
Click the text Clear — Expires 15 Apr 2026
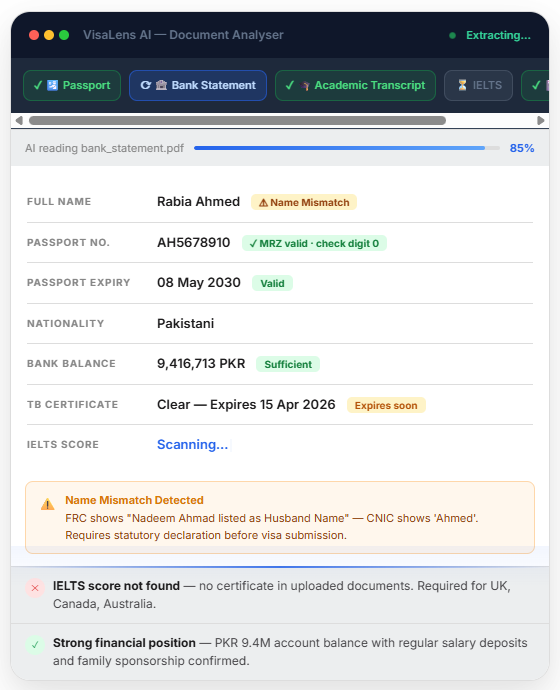point(246,404)
